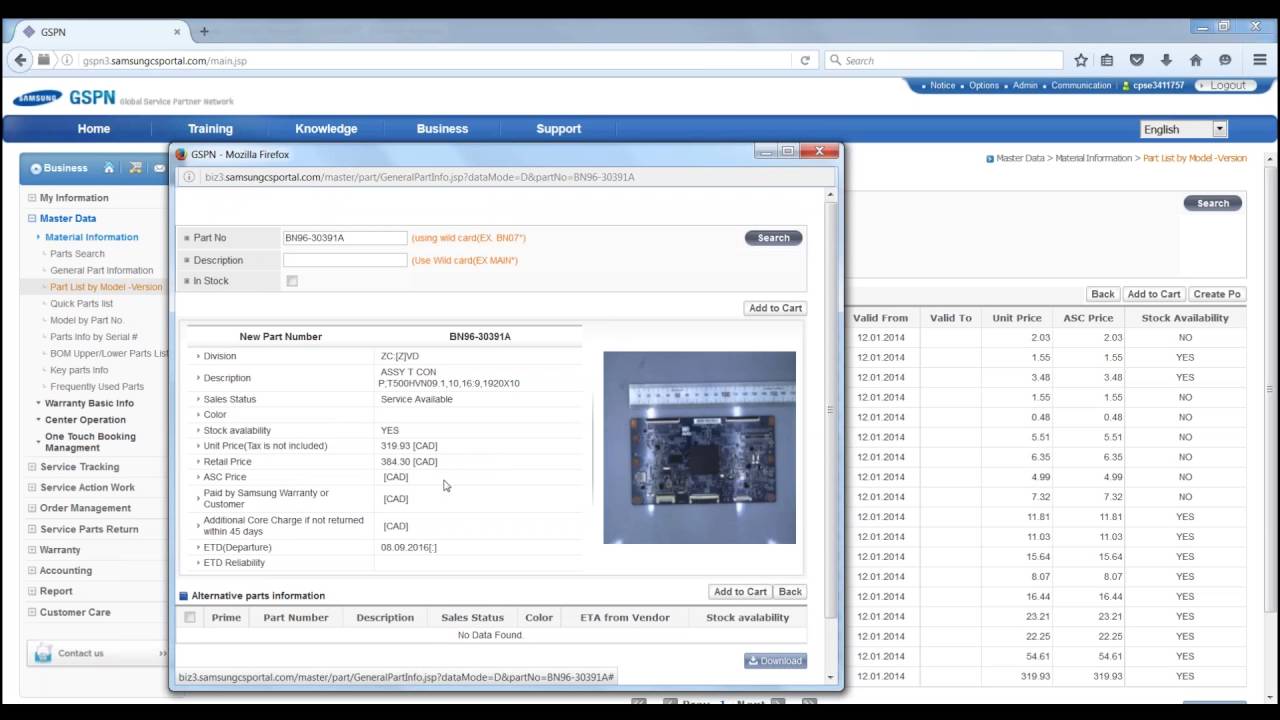Click the Notice link in top bar
Image resolution: width=1280 pixels, height=720 pixels.
[942, 86]
